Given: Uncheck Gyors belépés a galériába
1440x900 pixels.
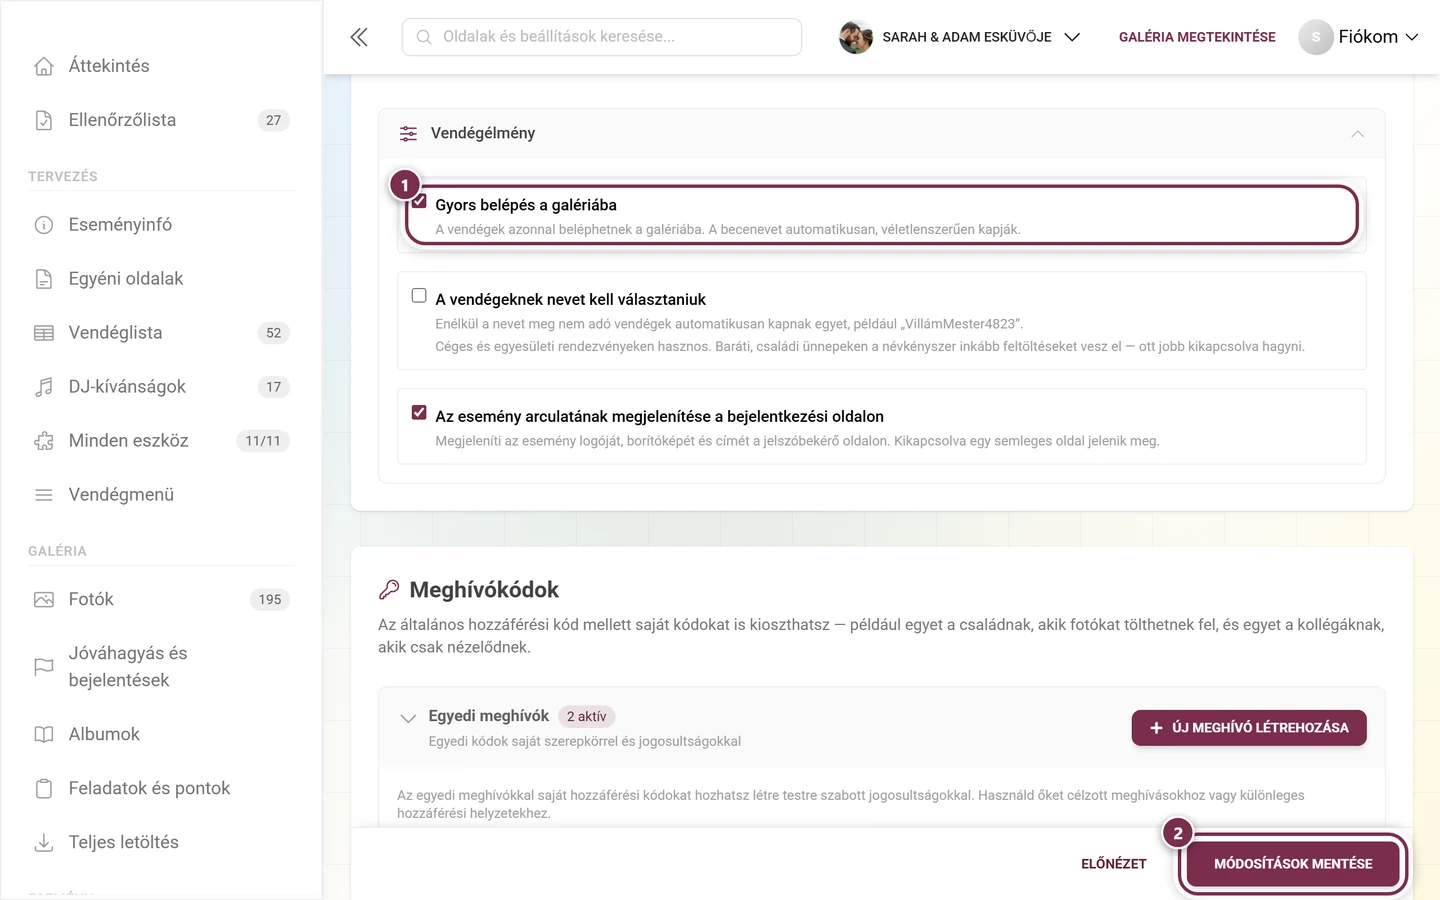Looking at the screenshot, I should coord(420,202).
